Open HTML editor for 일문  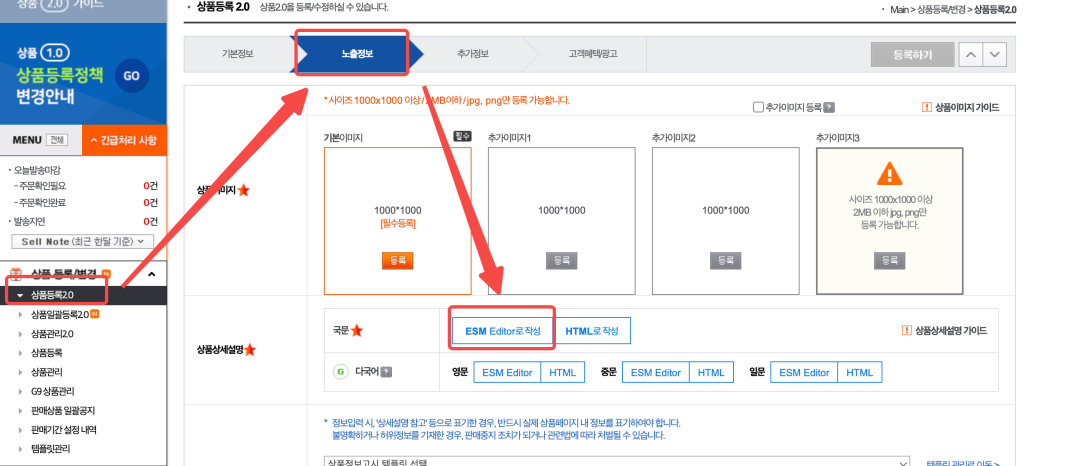[860, 372]
